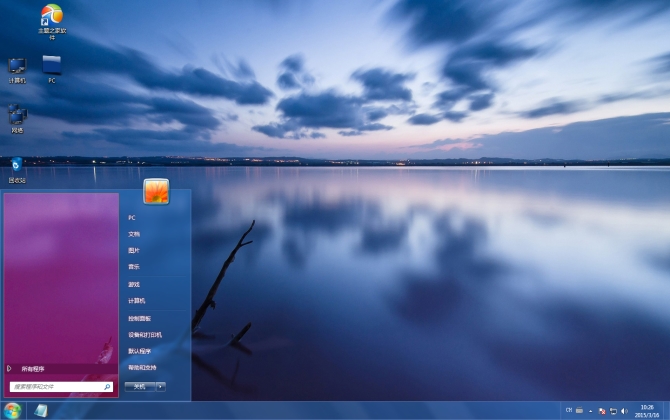Select the 回收站 recycle bin icon
The height and width of the screenshot is (420, 670).
point(17,170)
